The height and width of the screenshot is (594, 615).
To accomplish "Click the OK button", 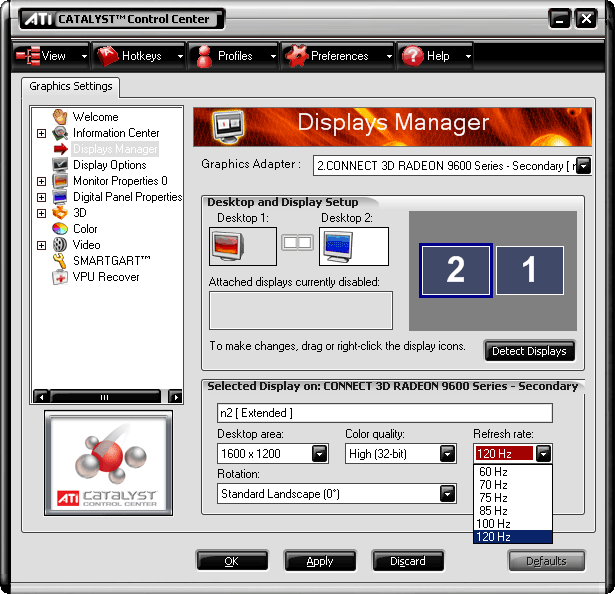I will coord(232,561).
